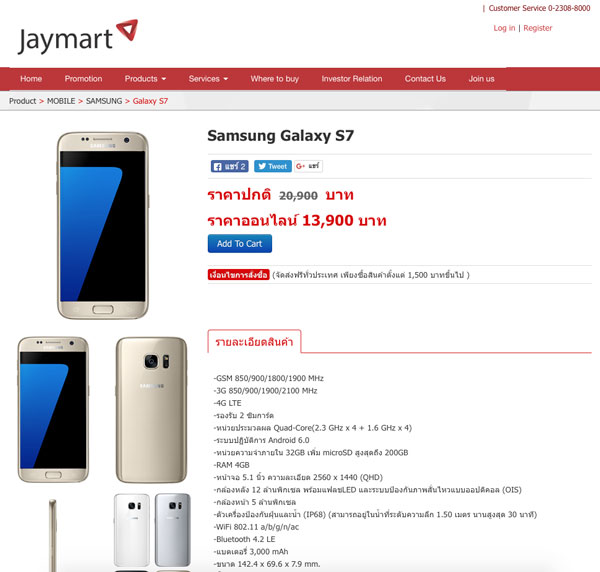Share on Facebook button
Viewport: 600px width, 572px height.
click(x=230, y=166)
